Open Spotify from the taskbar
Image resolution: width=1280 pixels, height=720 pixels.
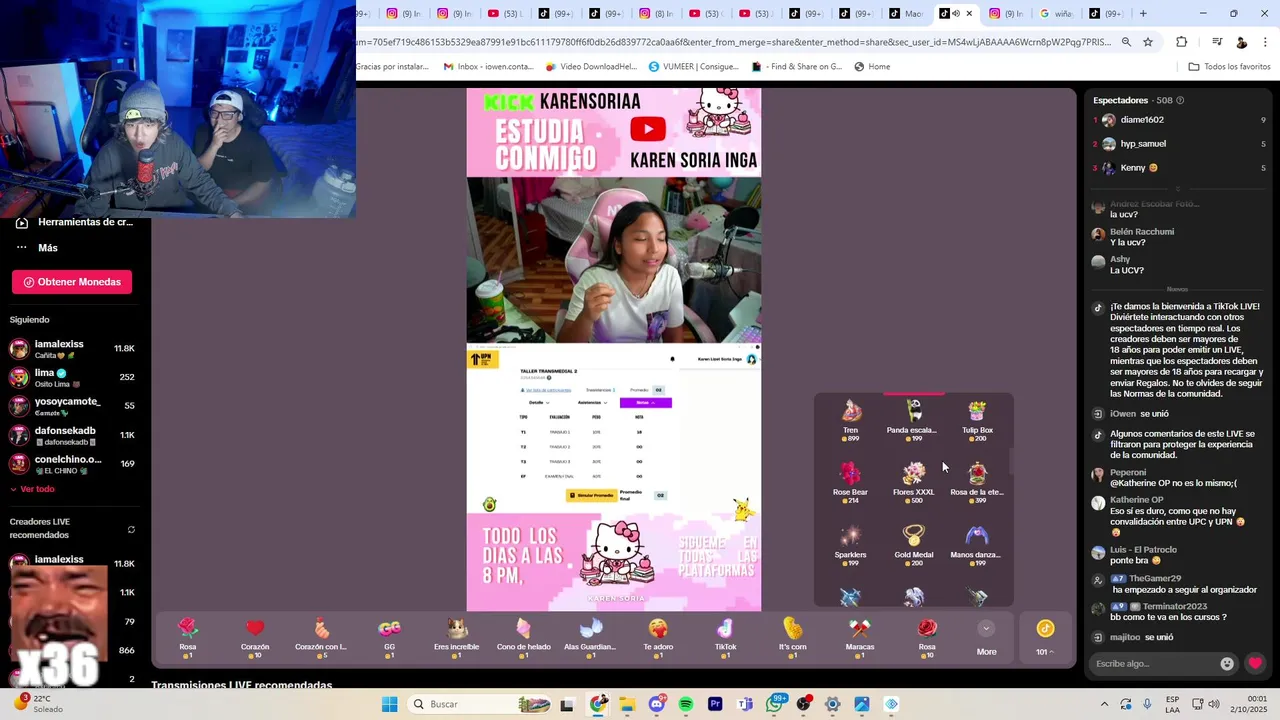(x=686, y=704)
